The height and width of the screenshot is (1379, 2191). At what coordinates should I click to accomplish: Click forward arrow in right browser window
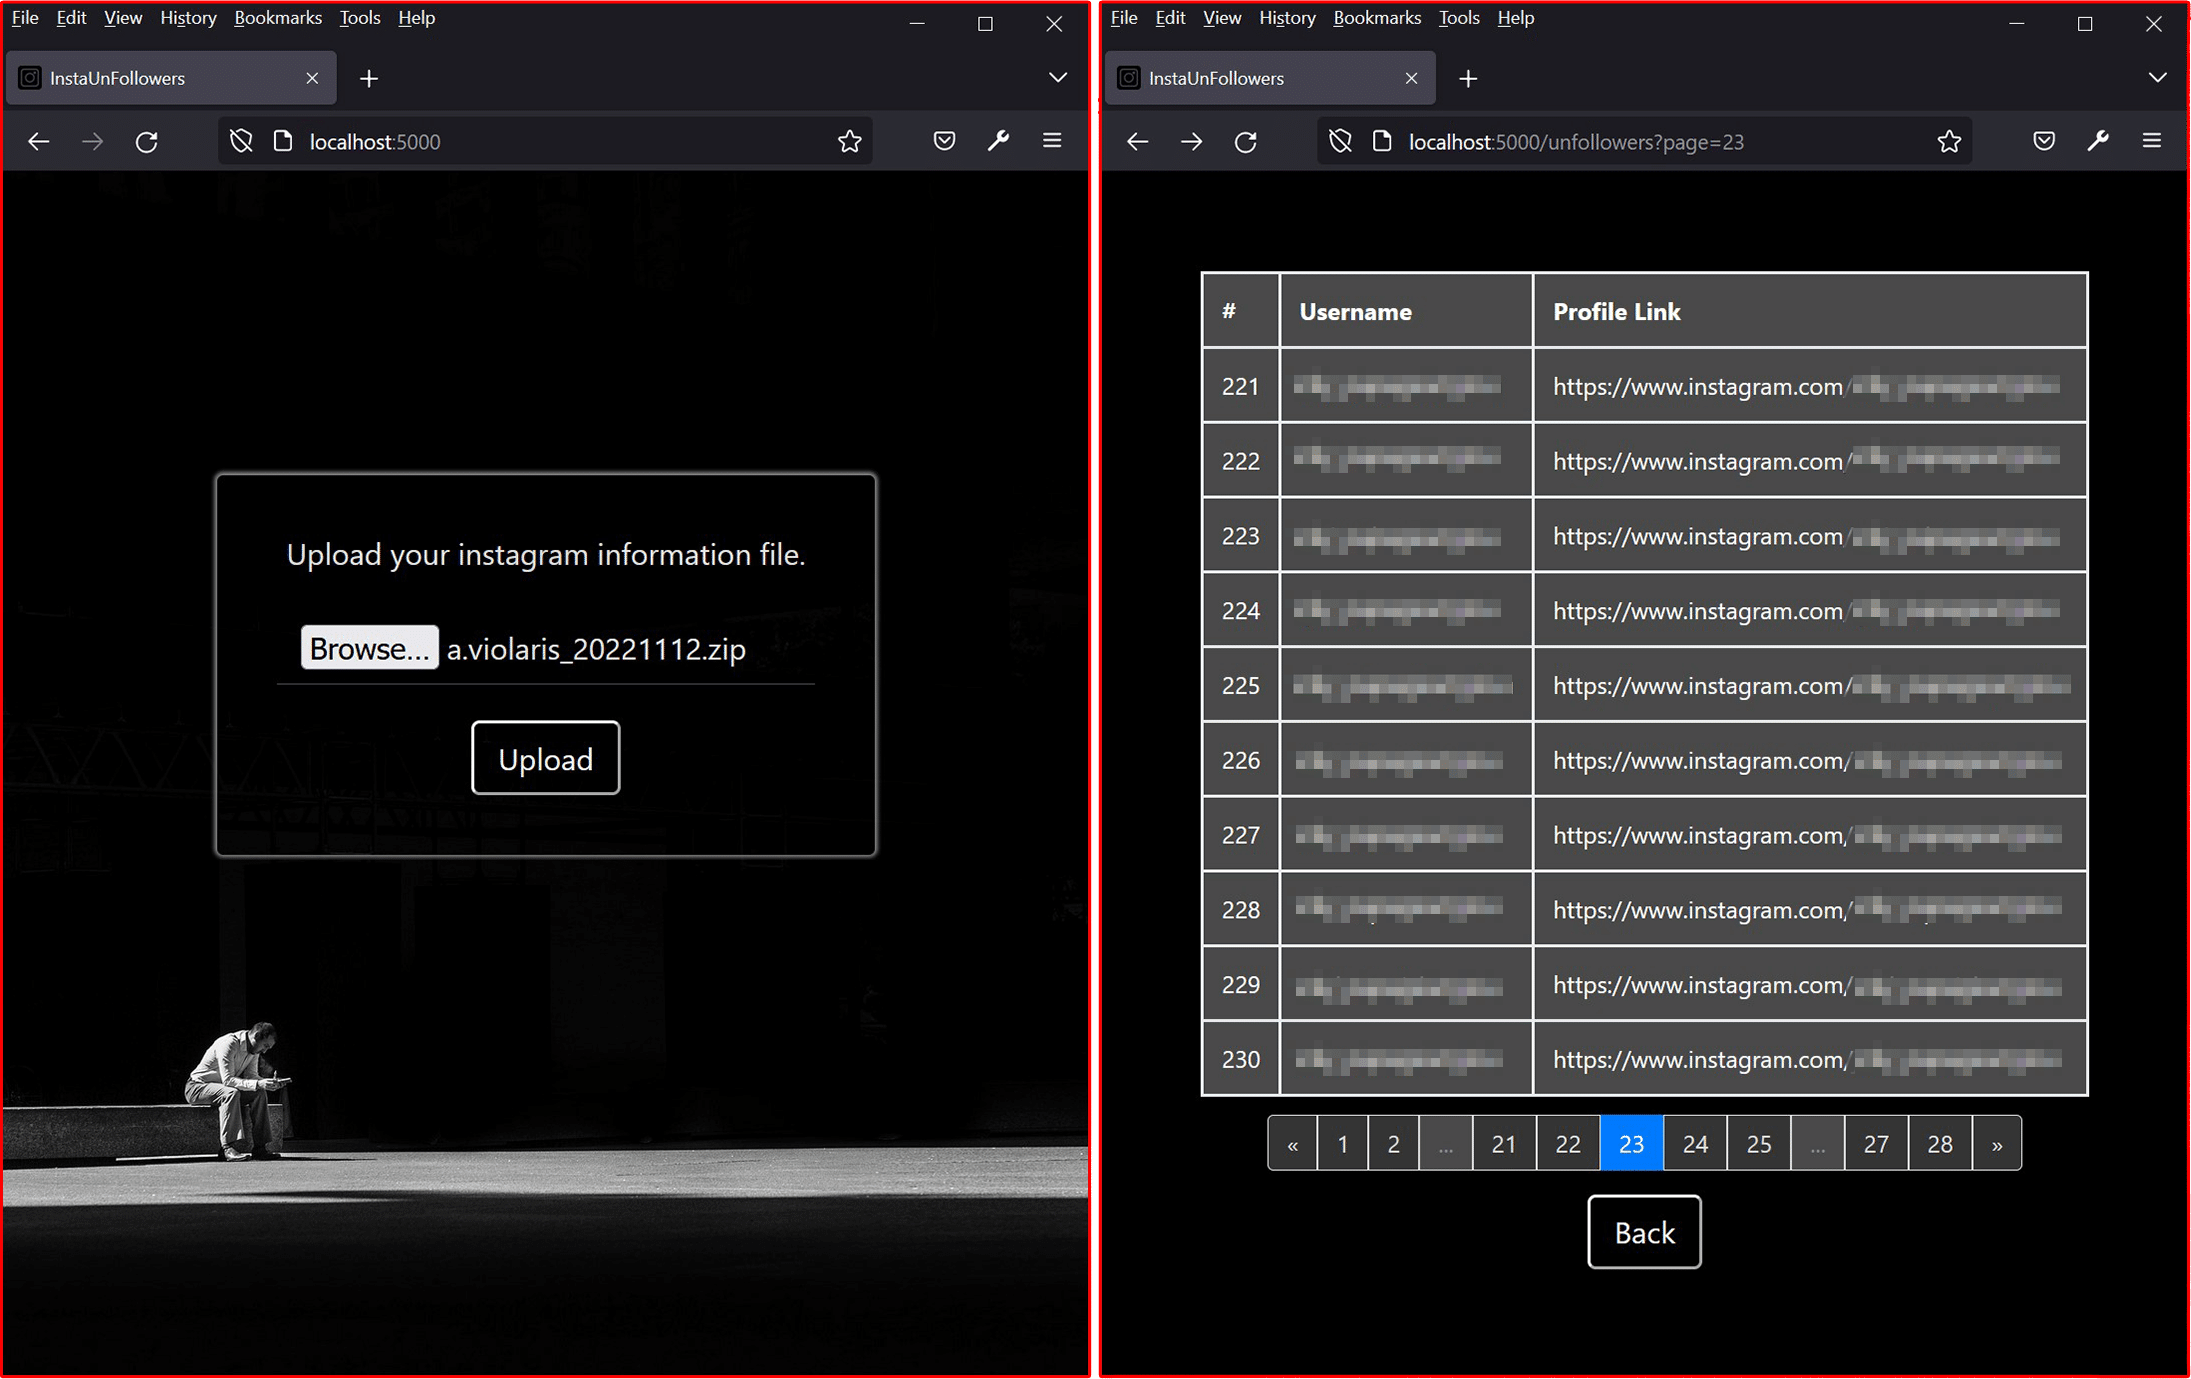(x=1191, y=142)
